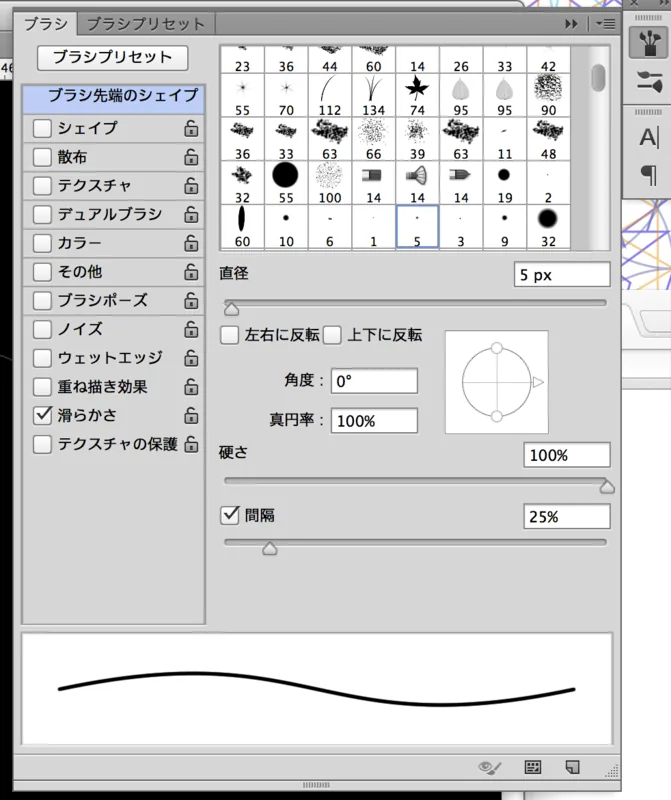
Task: Collapse panel with double-arrow icon
Action: (571, 24)
